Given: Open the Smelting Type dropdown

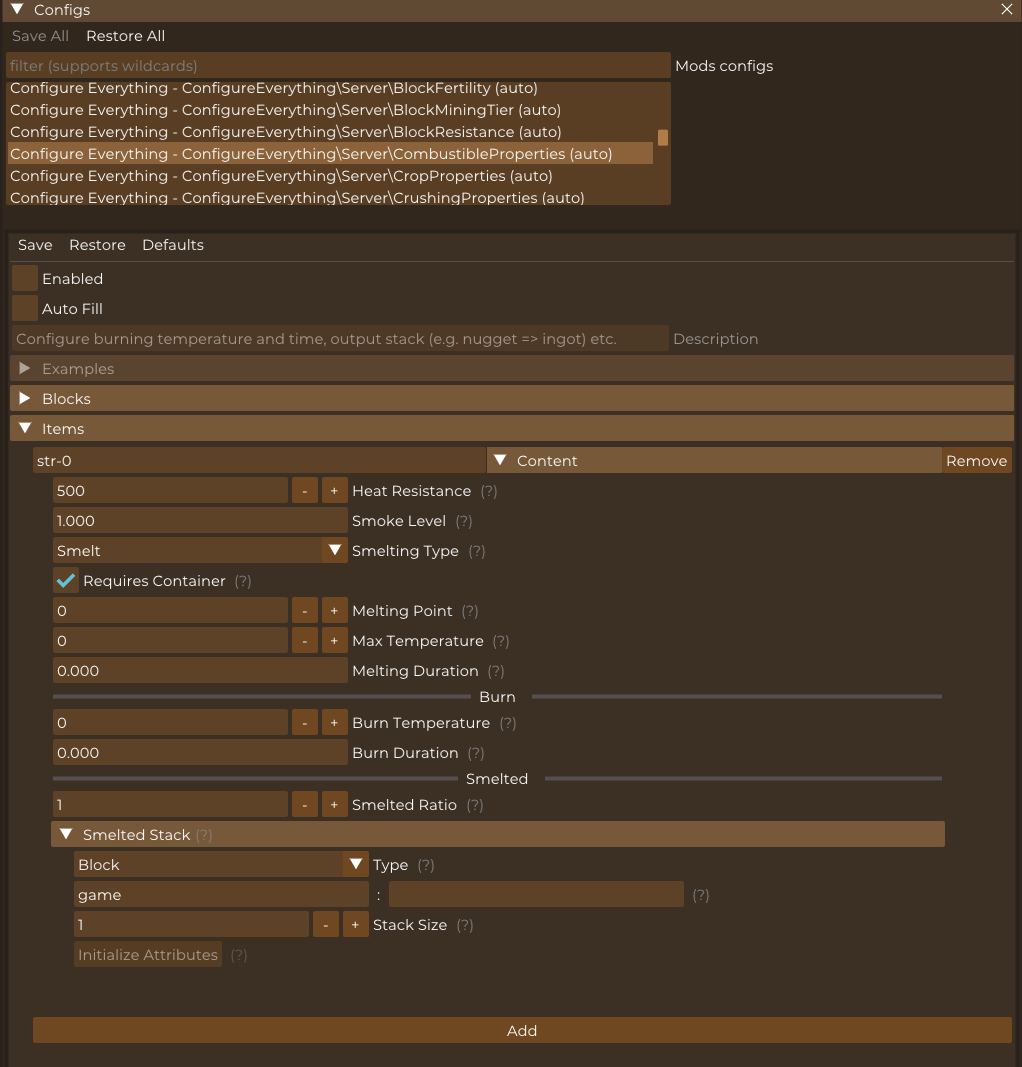Looking at the screenshot, I should (x=200, y=551).
